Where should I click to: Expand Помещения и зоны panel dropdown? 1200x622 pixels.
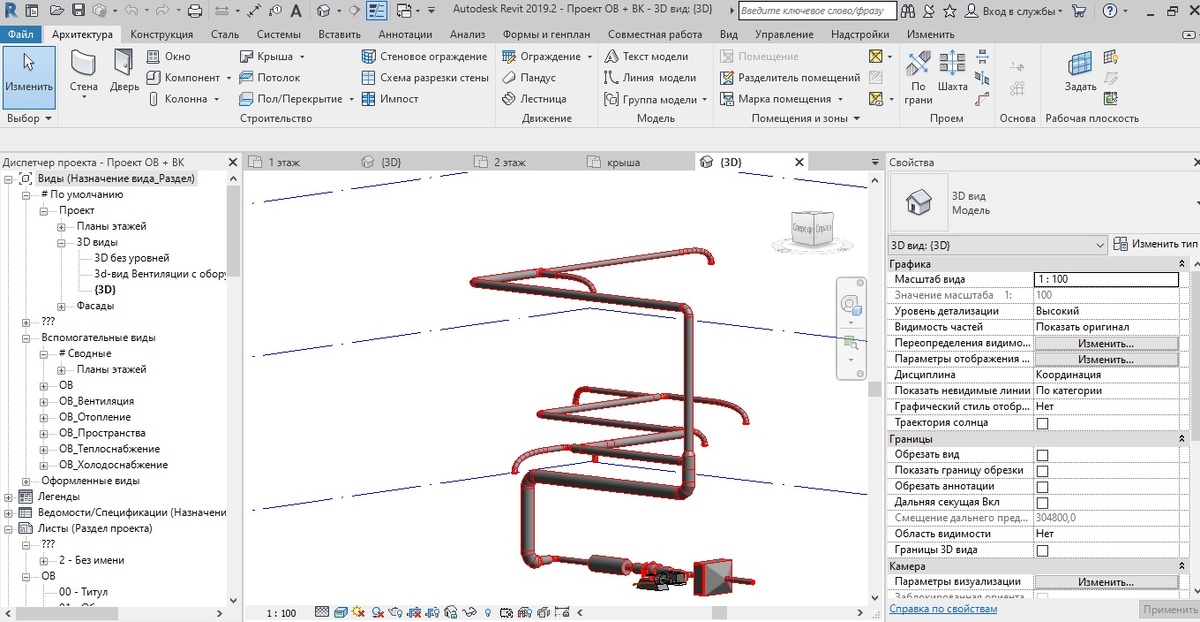pos(806,118)
